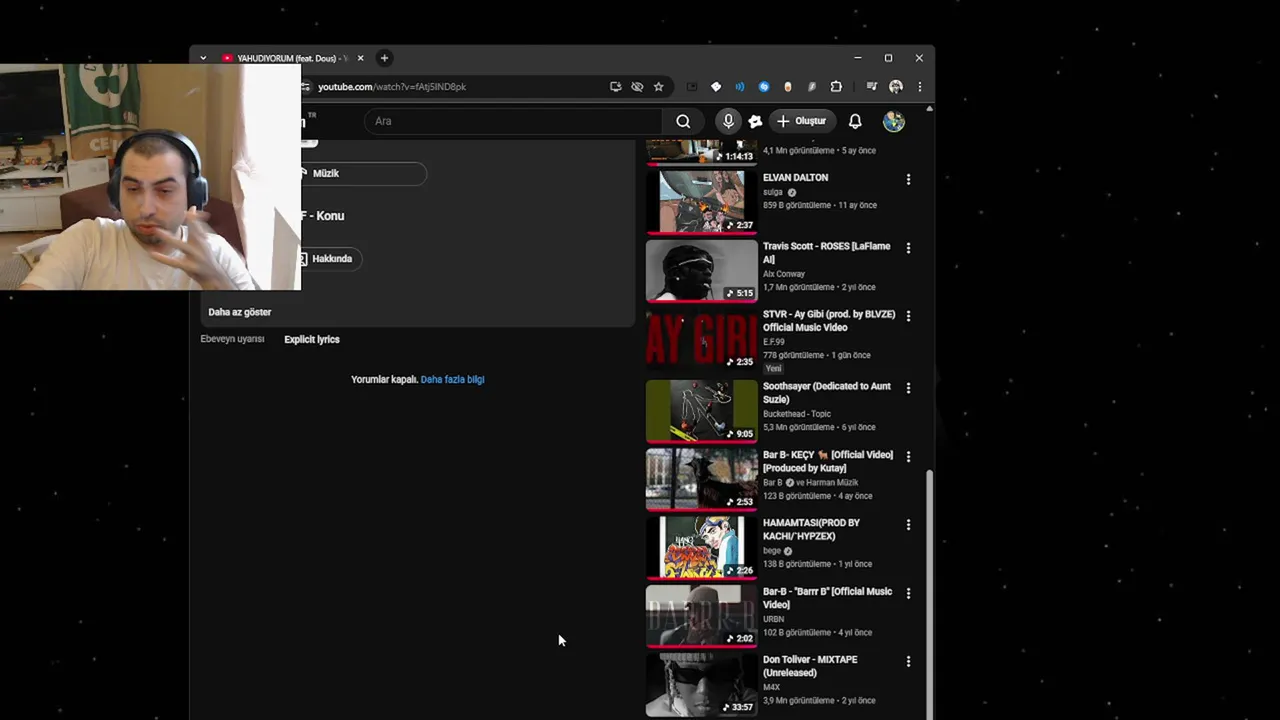Open options menu for Travis Scott ROSES video

tap(908, 247)
